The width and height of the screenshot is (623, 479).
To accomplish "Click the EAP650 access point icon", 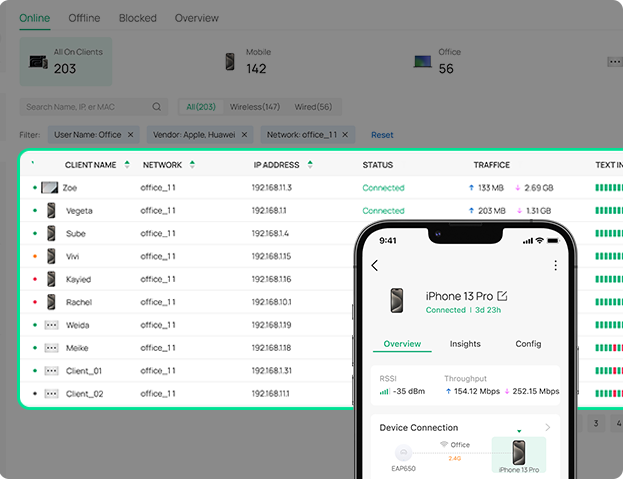I will [406, 454].
